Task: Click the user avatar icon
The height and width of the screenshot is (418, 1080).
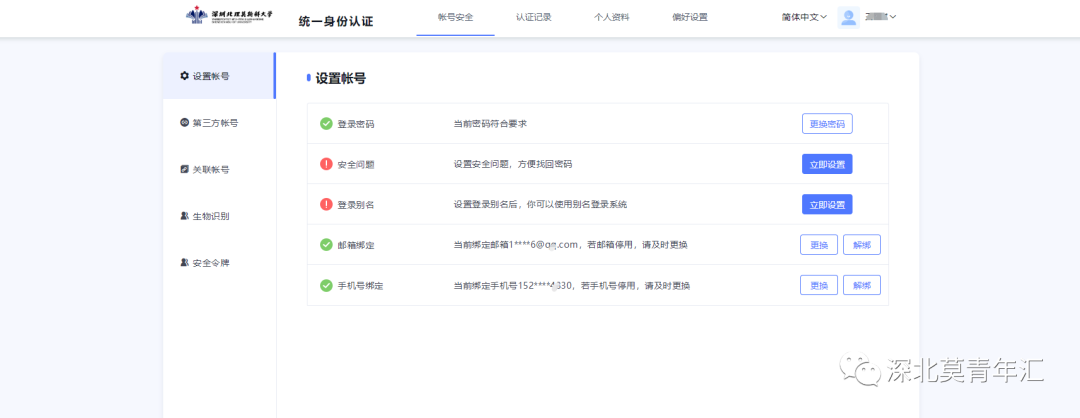Action: 849,17
